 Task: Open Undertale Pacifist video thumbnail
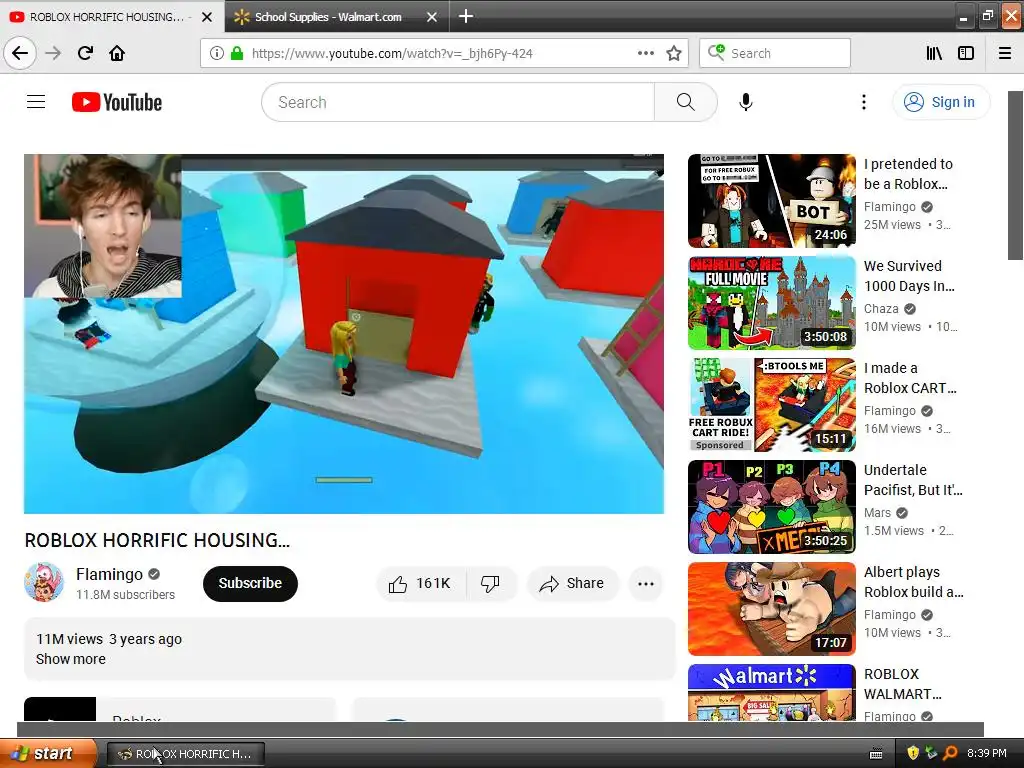tap(771, 507)
